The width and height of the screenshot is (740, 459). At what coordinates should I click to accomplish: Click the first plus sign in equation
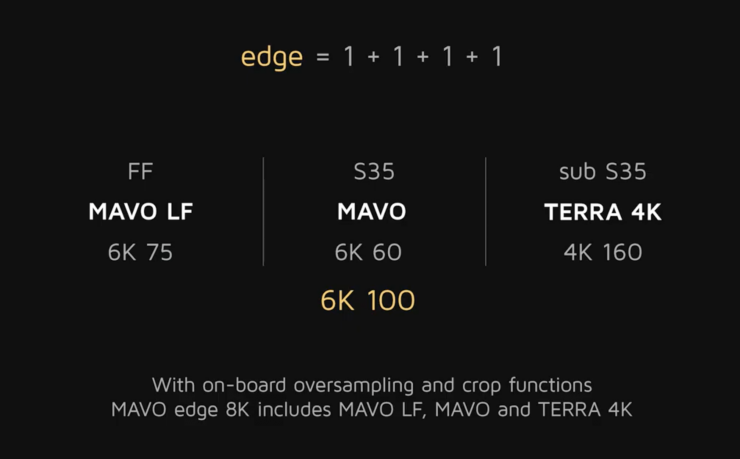373,57
